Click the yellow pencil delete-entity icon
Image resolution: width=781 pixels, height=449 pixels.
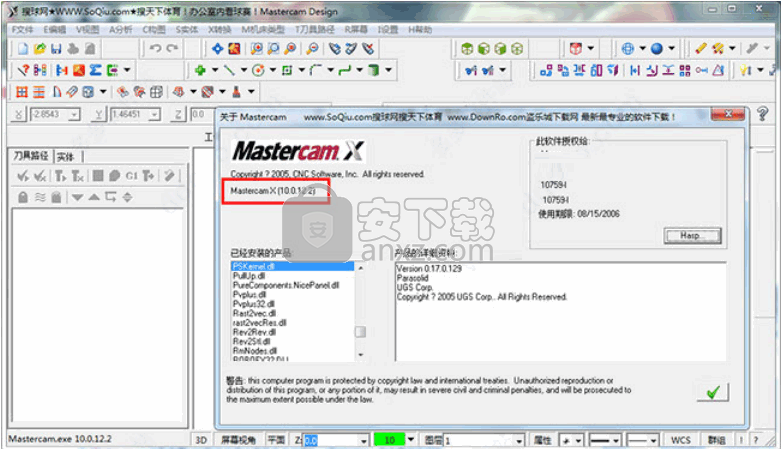701,48
